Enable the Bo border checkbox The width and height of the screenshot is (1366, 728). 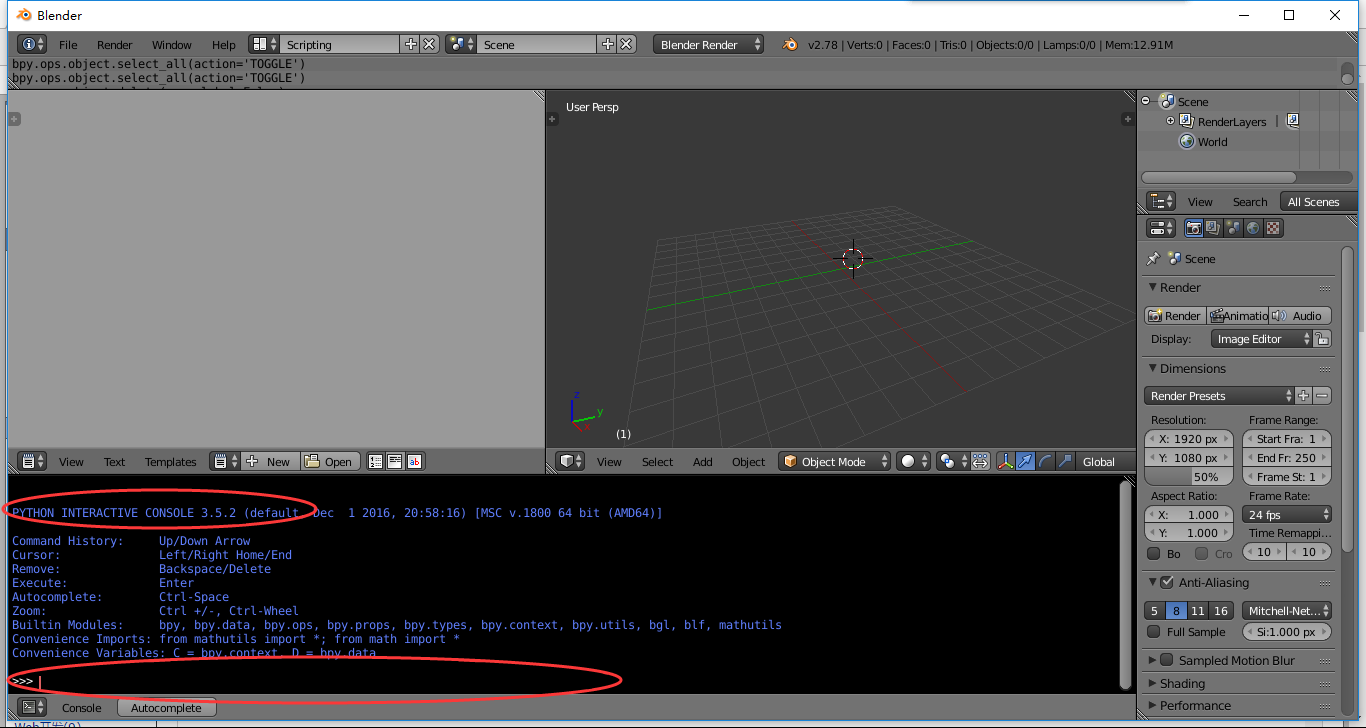(x=1153, y=553)
